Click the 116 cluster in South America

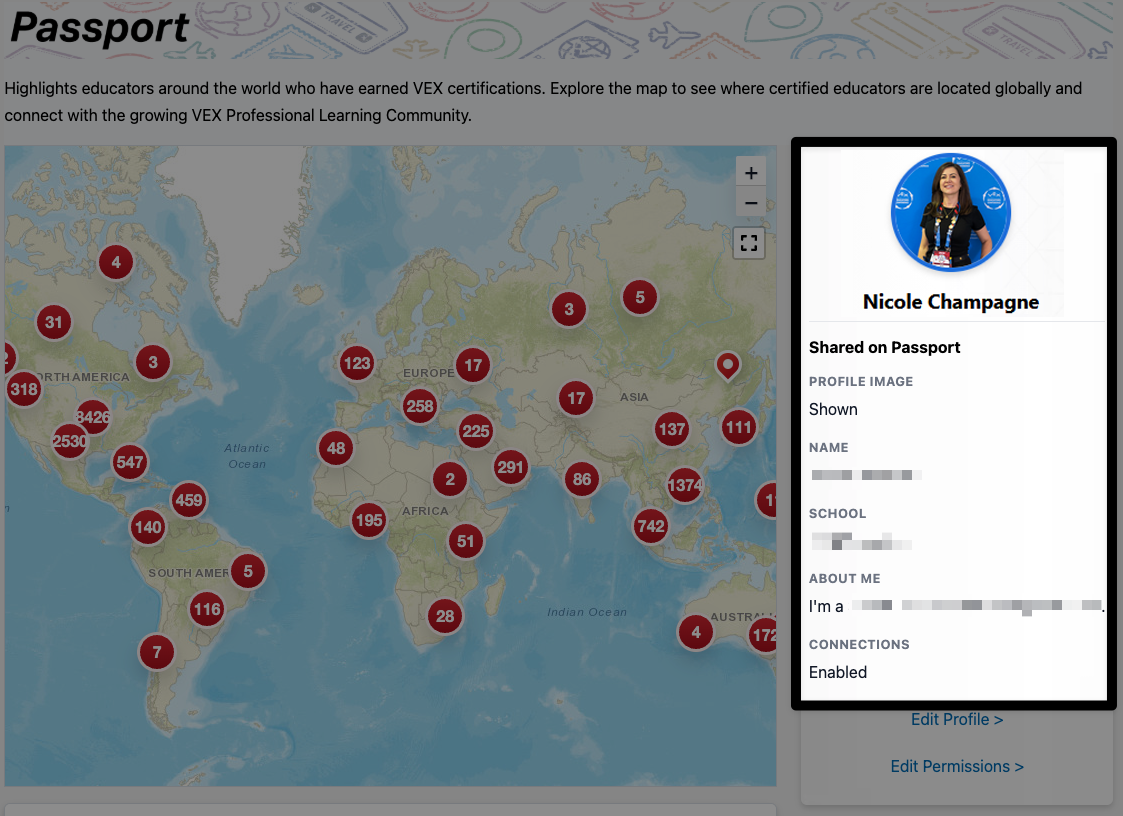click(x=207, y=610)
